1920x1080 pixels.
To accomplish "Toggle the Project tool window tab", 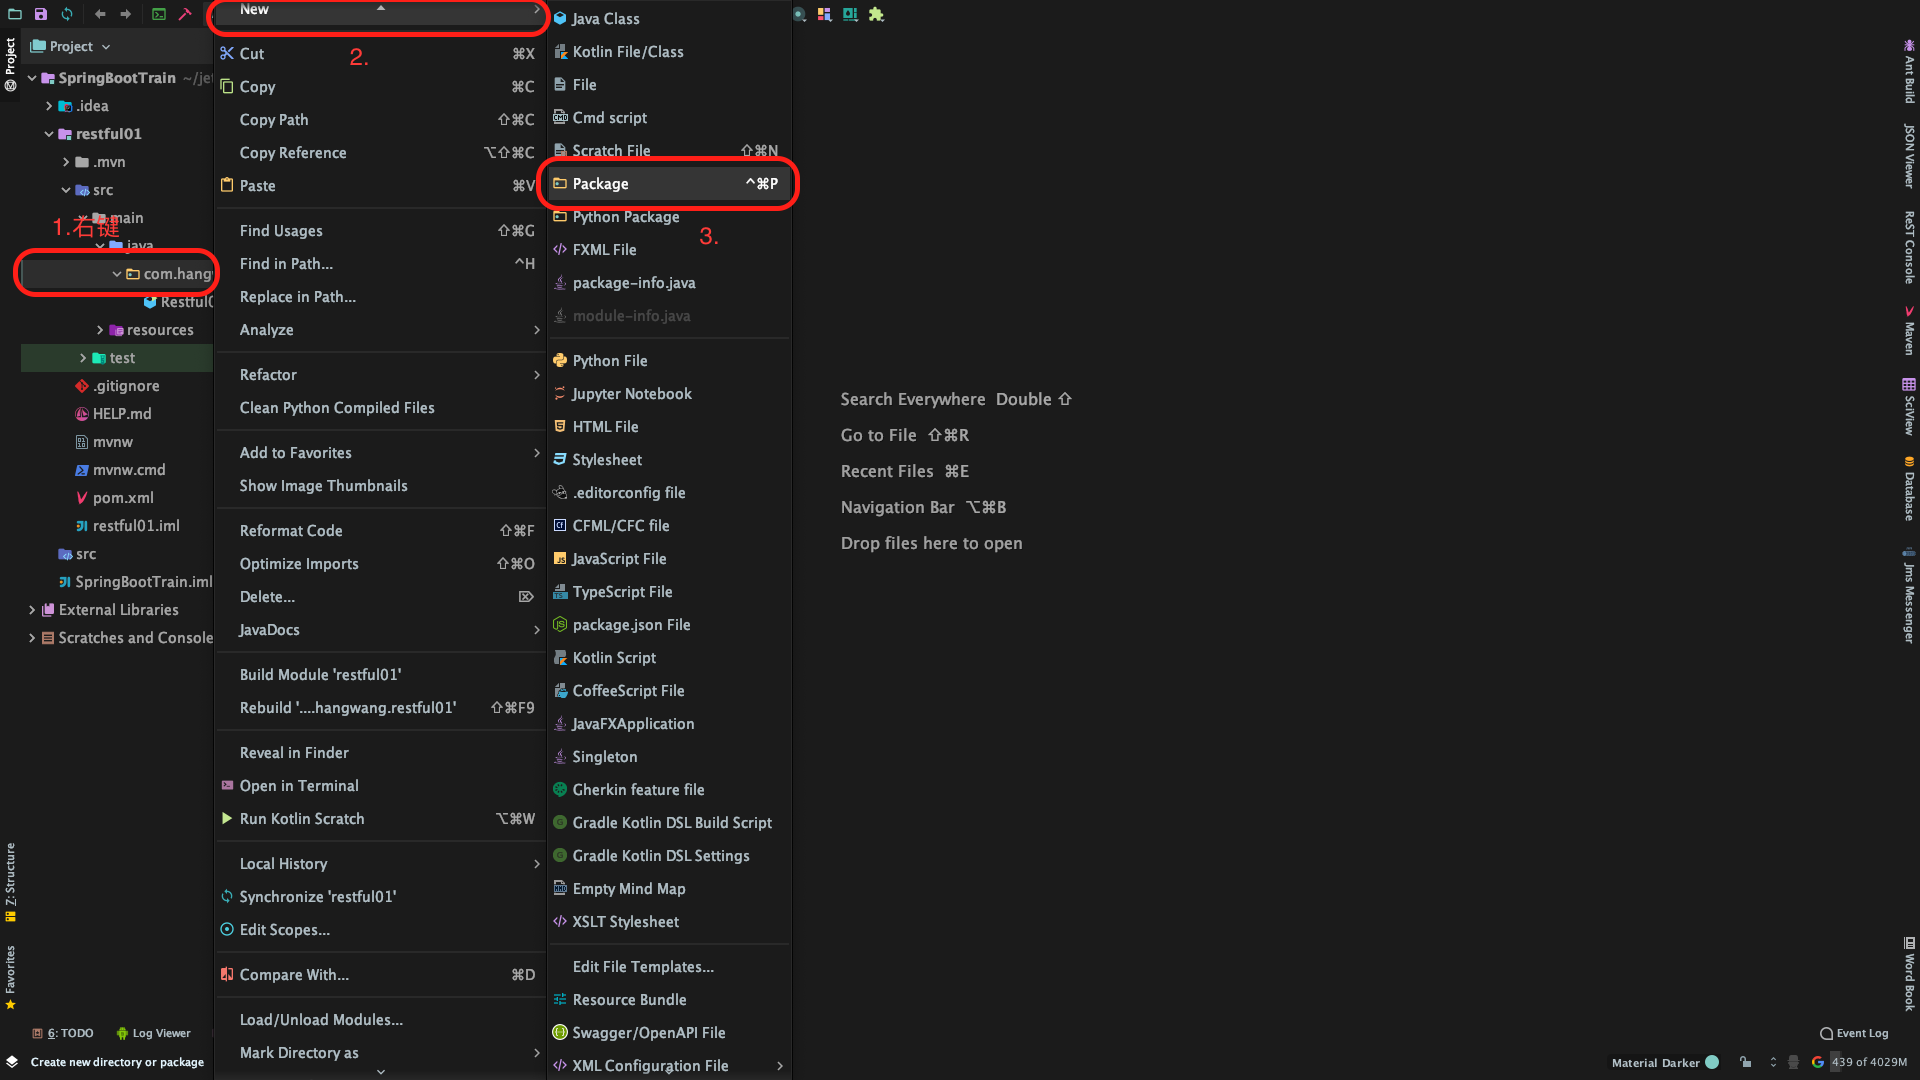I will (x=10, y=64).
